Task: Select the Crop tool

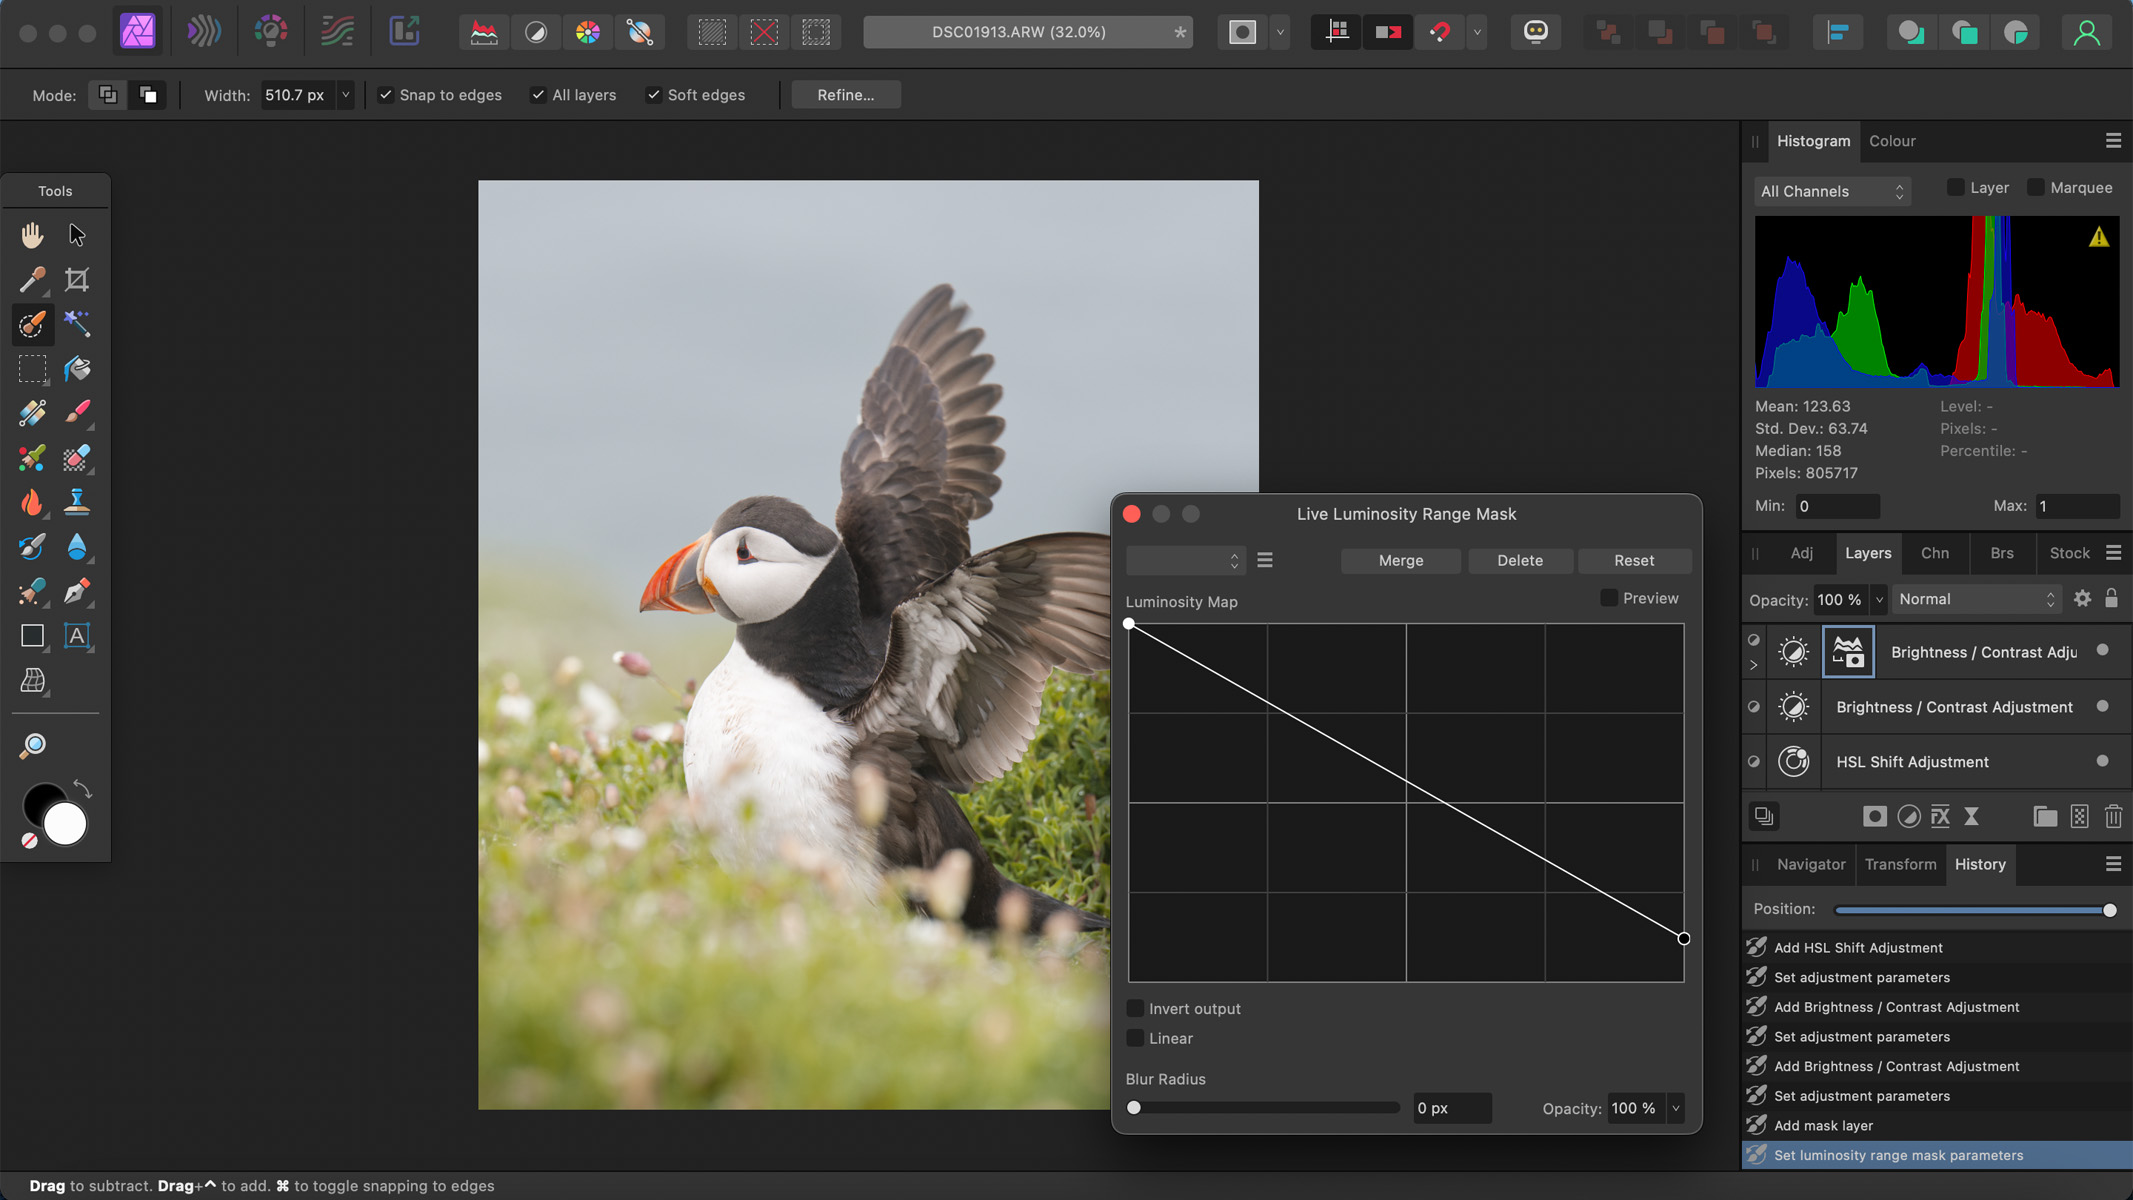Action: [x=78, y=278]
